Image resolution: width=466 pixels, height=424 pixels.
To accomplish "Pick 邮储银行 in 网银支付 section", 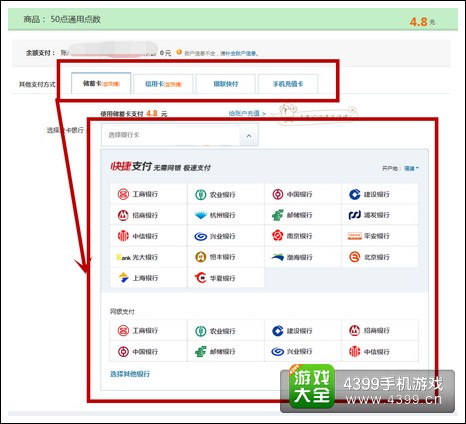I will coord(226,351).
